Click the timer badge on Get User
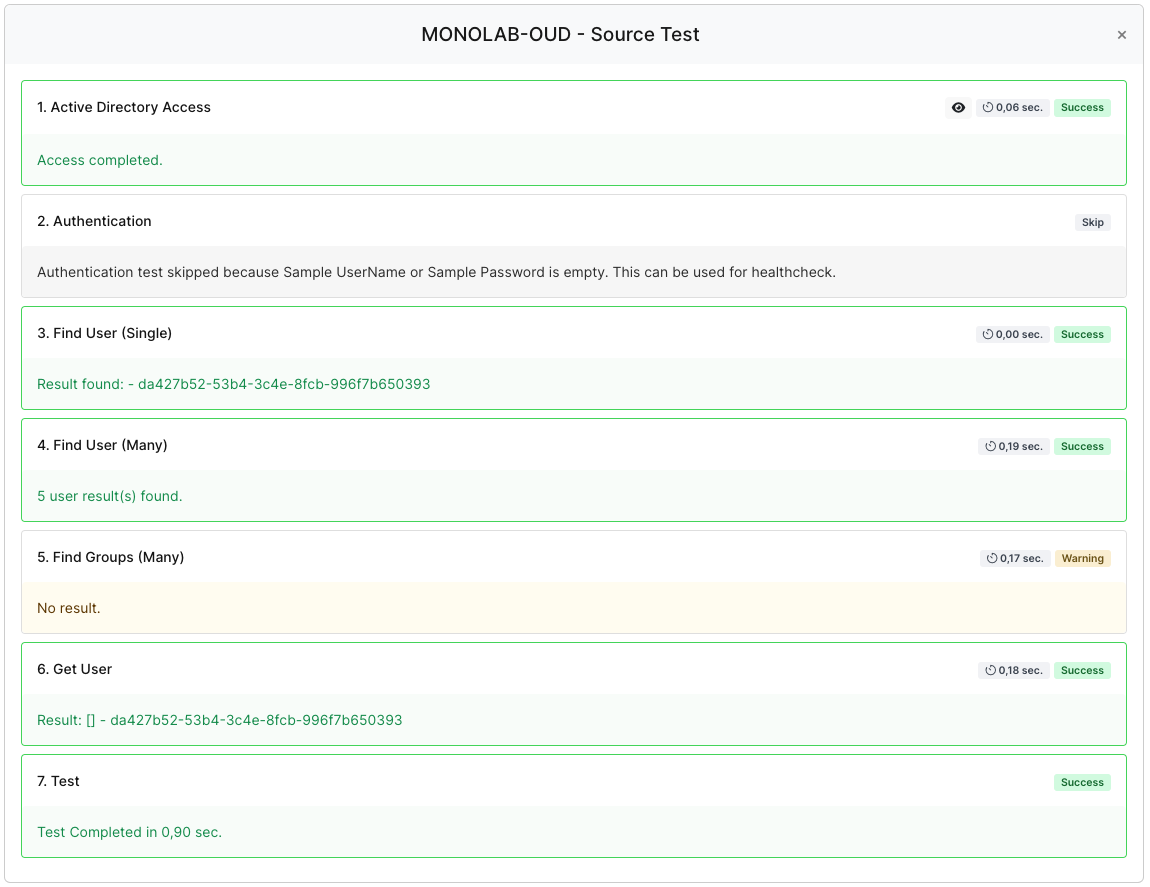This screenshot has width=1150, height=887. [1013, 671]
